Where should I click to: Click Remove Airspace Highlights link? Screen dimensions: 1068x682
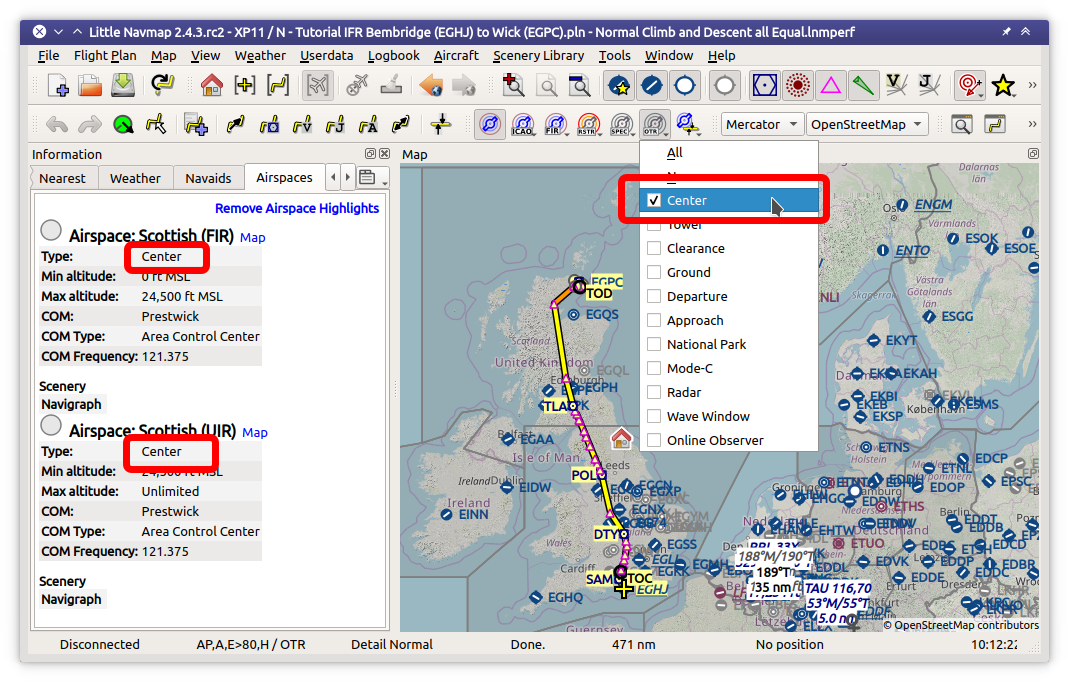click(297, 208)
